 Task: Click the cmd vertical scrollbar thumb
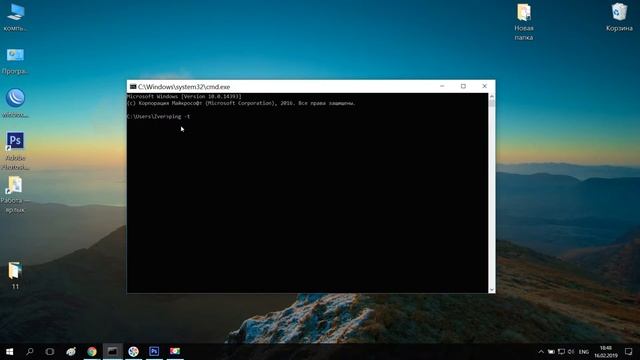[x=492, y=103]
